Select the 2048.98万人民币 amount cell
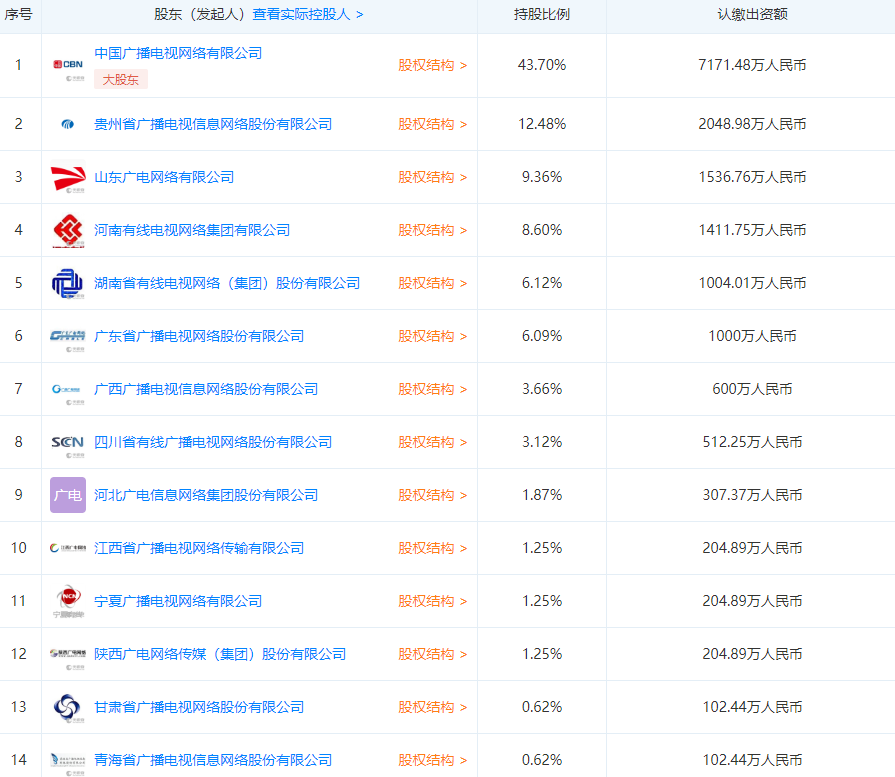The width and height of the screenshot is (895, 777). click(x=752, y=124)
